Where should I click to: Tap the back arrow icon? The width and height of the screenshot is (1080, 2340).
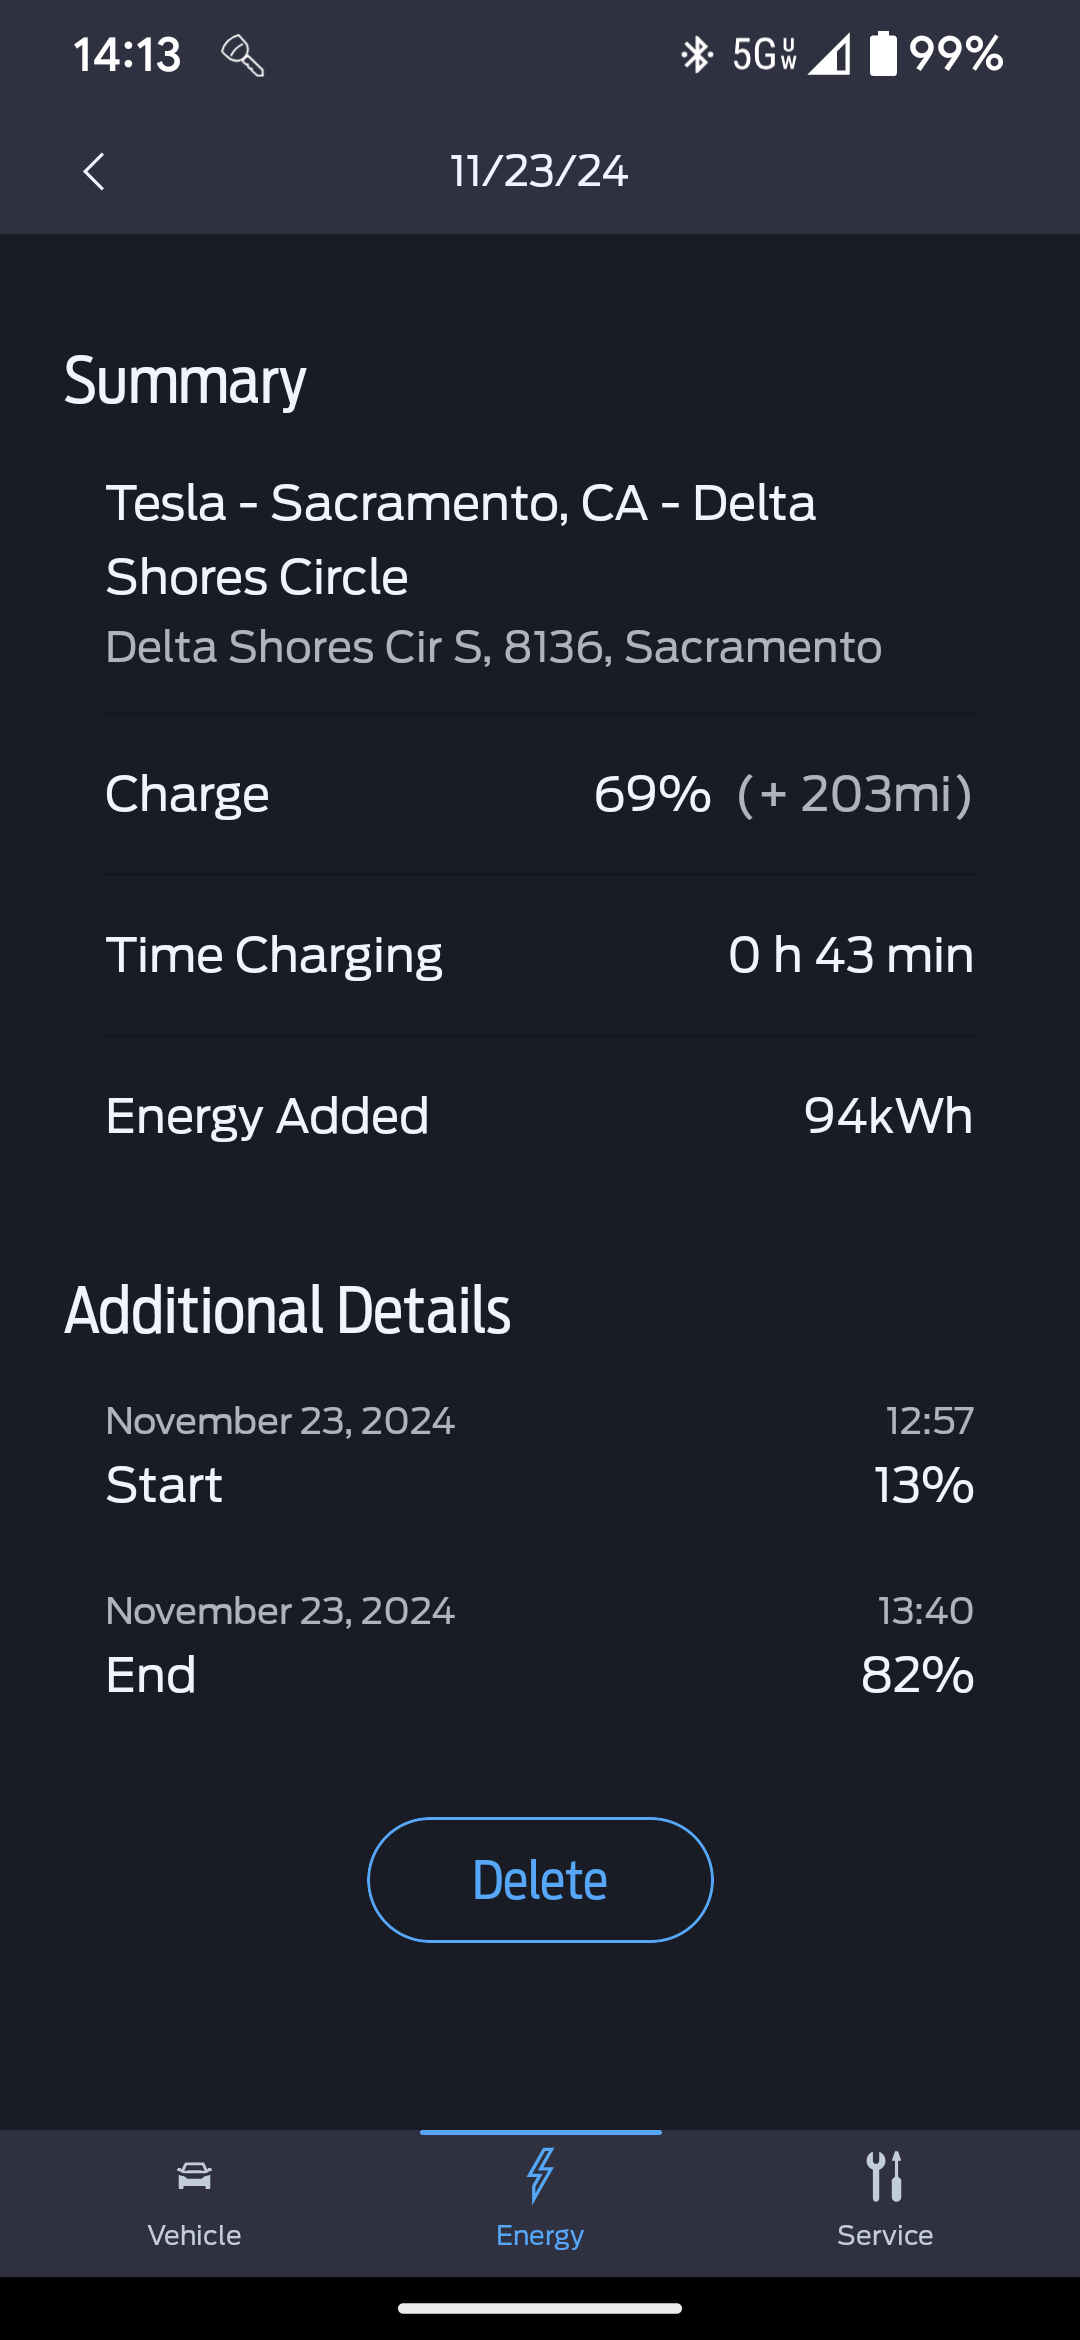click(94, 172)
